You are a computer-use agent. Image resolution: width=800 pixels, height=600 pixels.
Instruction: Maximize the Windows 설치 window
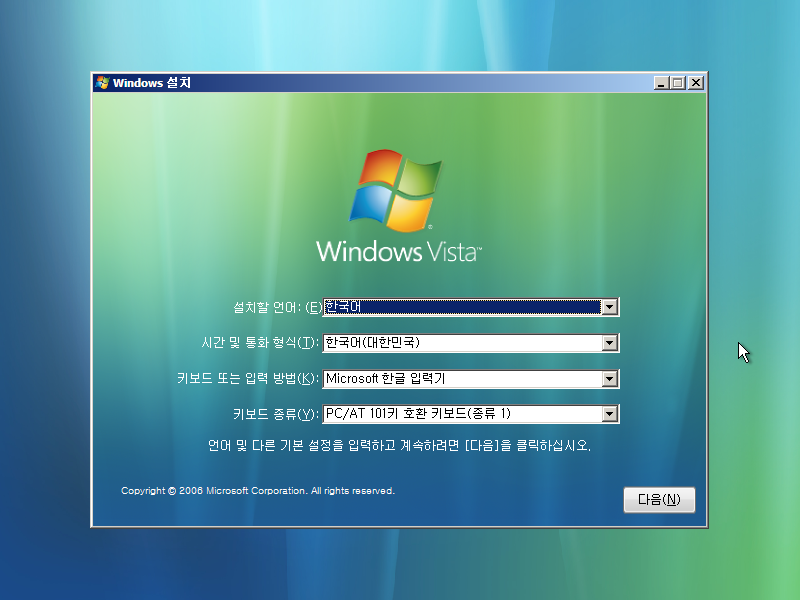pos(678,83)
